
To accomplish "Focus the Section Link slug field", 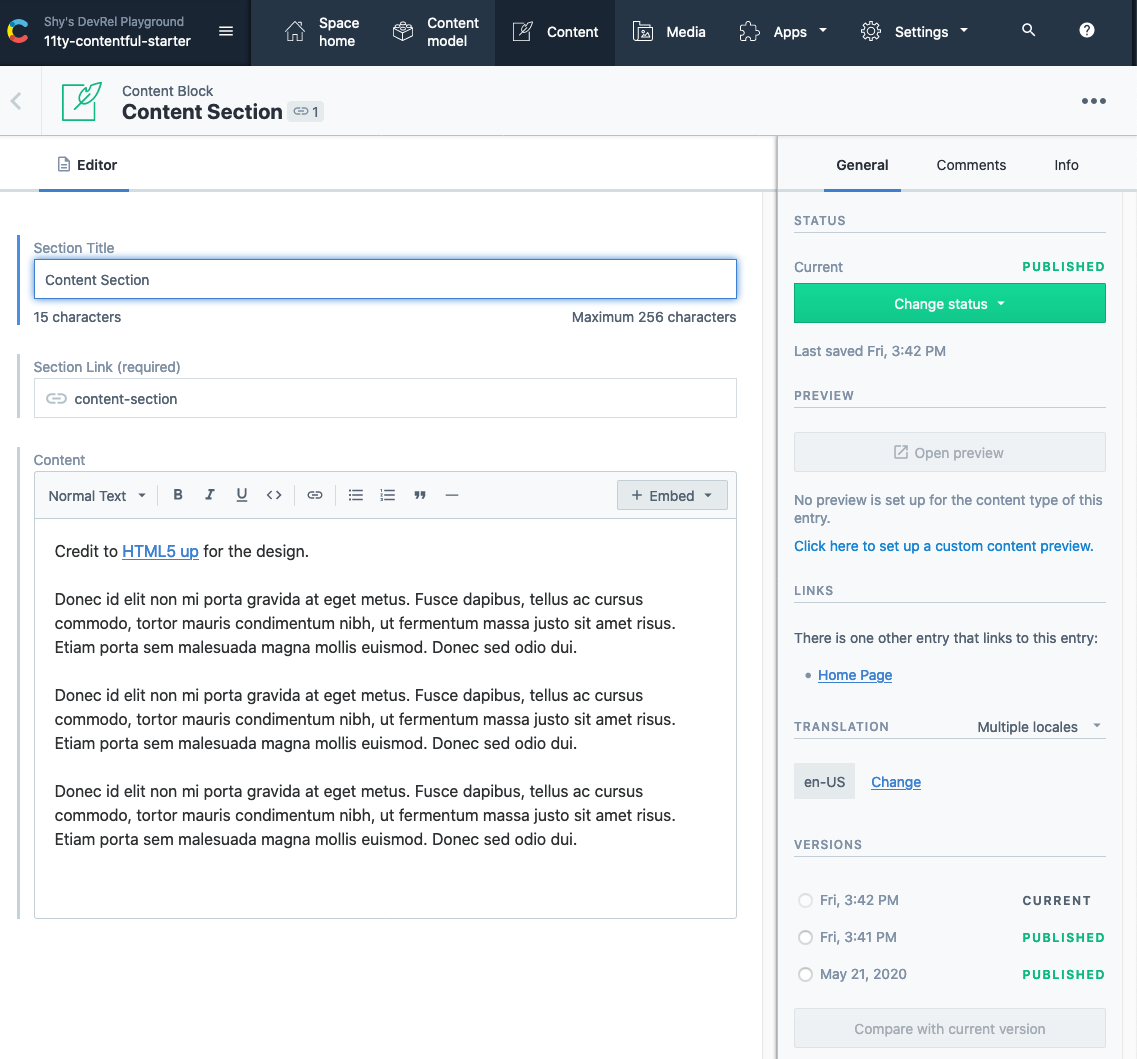I will tap(385, 398).
